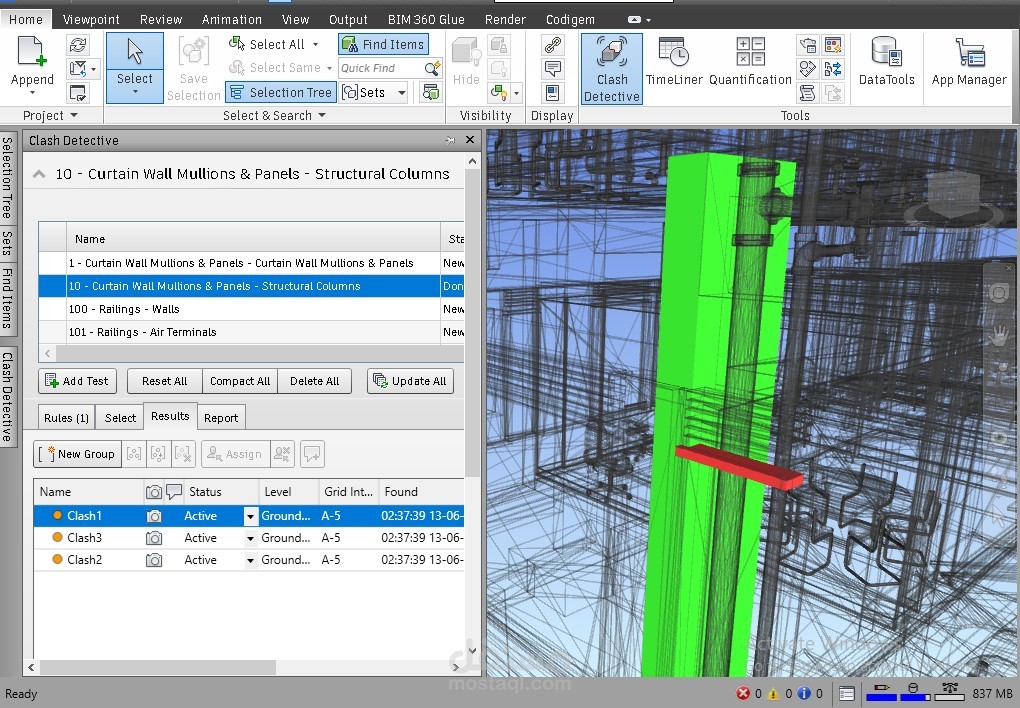Open the App Manager
Image resolution: width=1020 pixels, height=708 pixels.
[x=969, y=62]
